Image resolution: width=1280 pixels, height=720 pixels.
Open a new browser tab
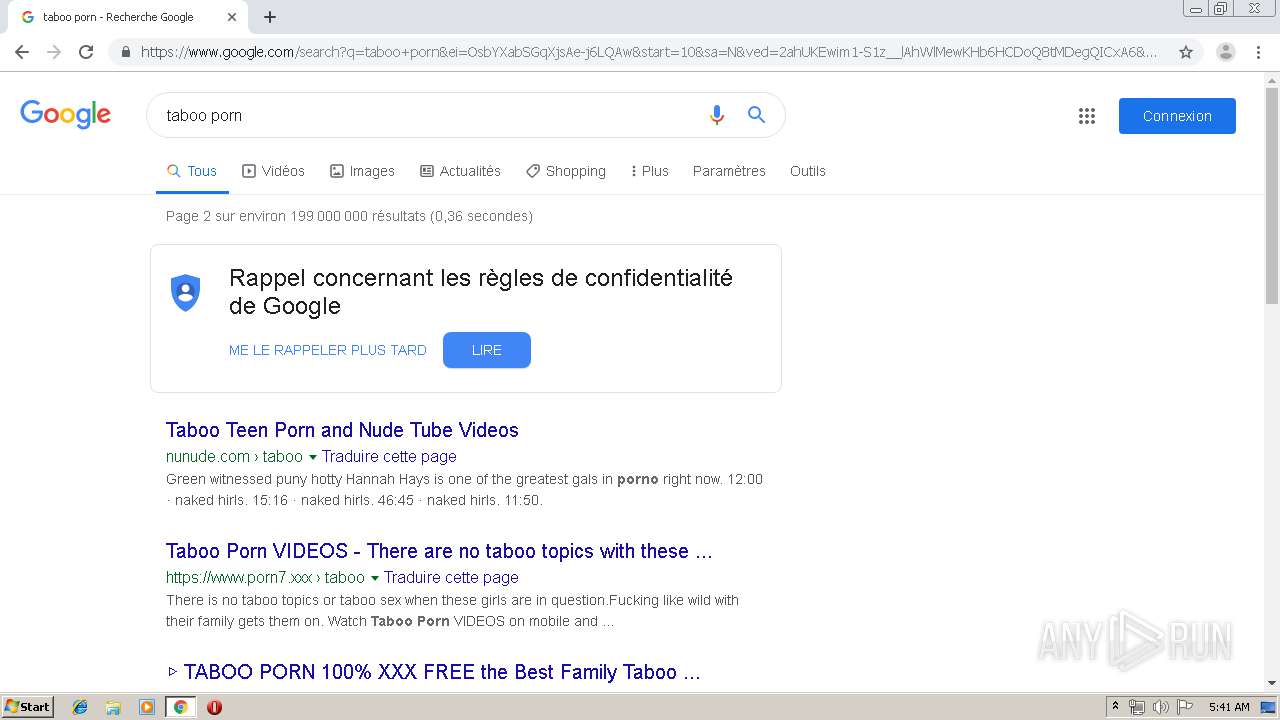[270, 17]
